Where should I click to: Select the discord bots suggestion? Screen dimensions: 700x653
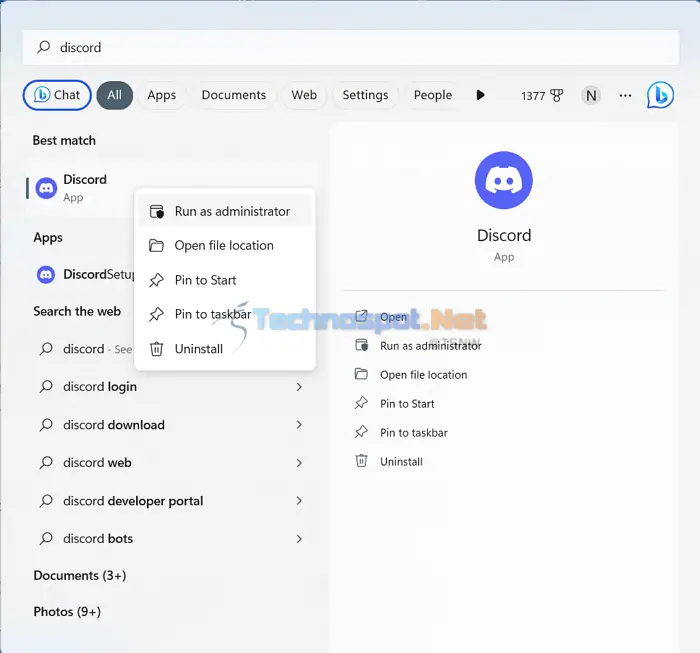pyautogui.click(x=172, y=539)
